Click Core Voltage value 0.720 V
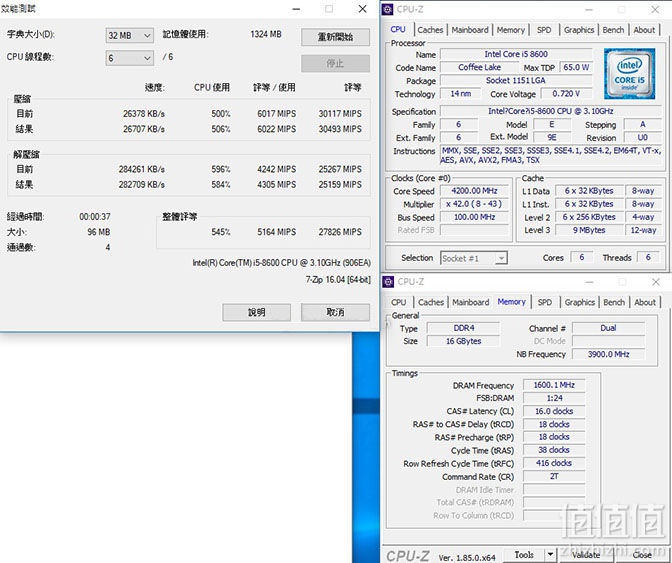The height and width of the screenshot is (563, 672). coord(566,93)
